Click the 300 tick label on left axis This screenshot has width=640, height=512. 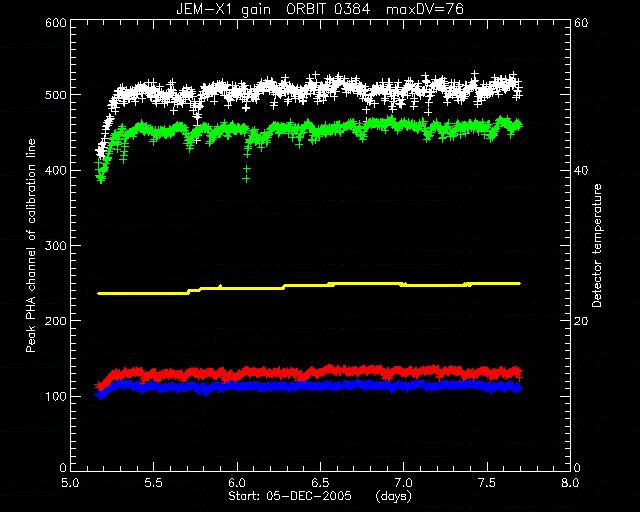[x=56, y=246]
